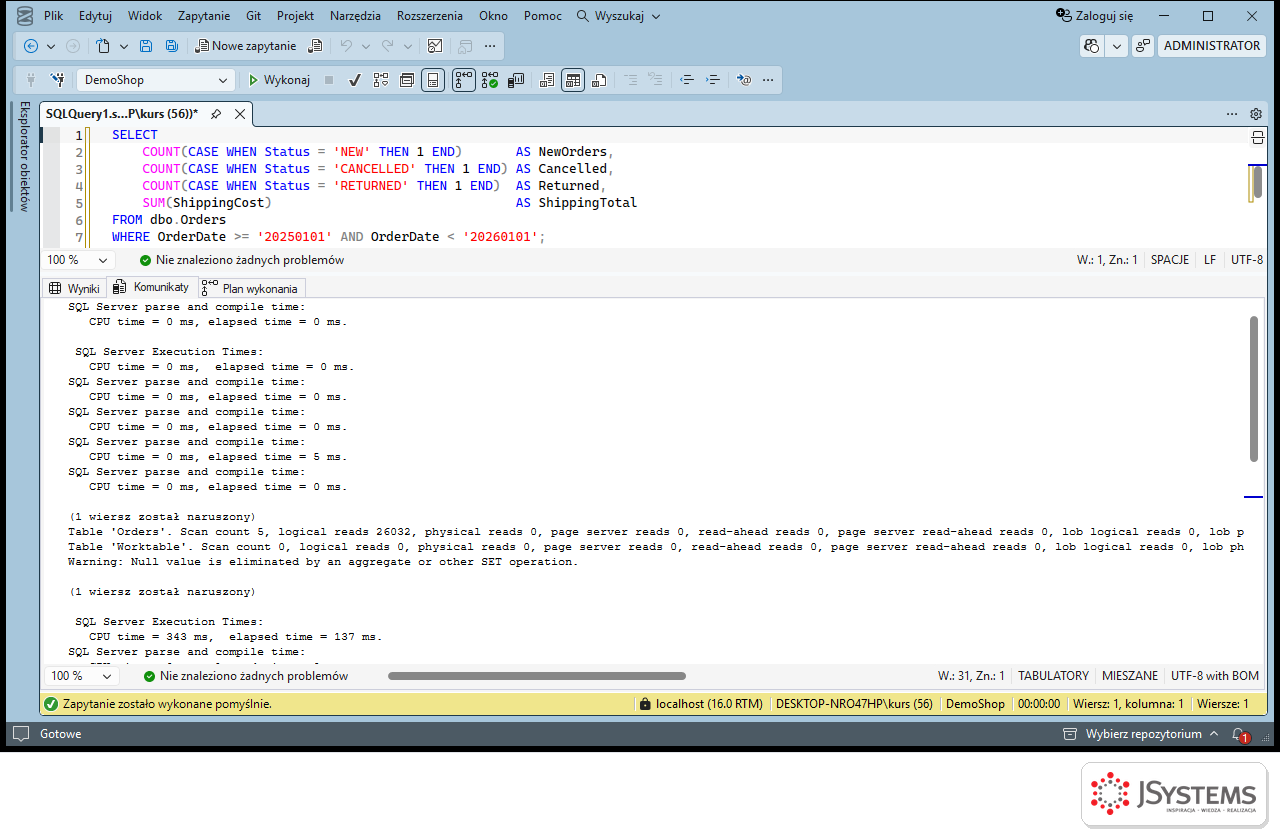Open the DemoShop database dropdown
The height and width of the screenshot is (835, 1280).
point(155,80)
